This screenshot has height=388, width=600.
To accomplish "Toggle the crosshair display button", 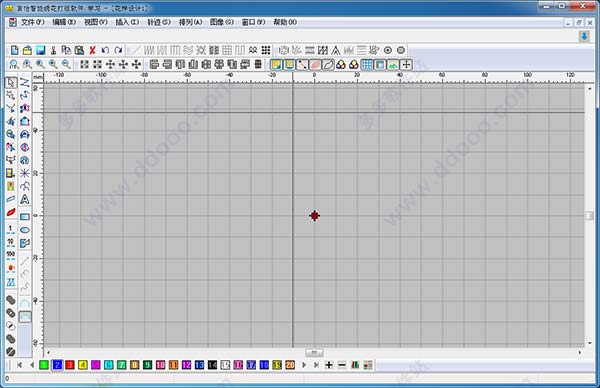I will pos(406,65).
